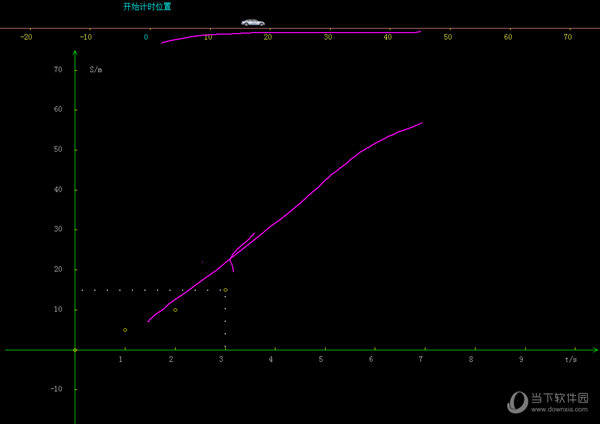Click the yellow data point at t=1
The height and width of the screenshot is (424, 600).
125,330
